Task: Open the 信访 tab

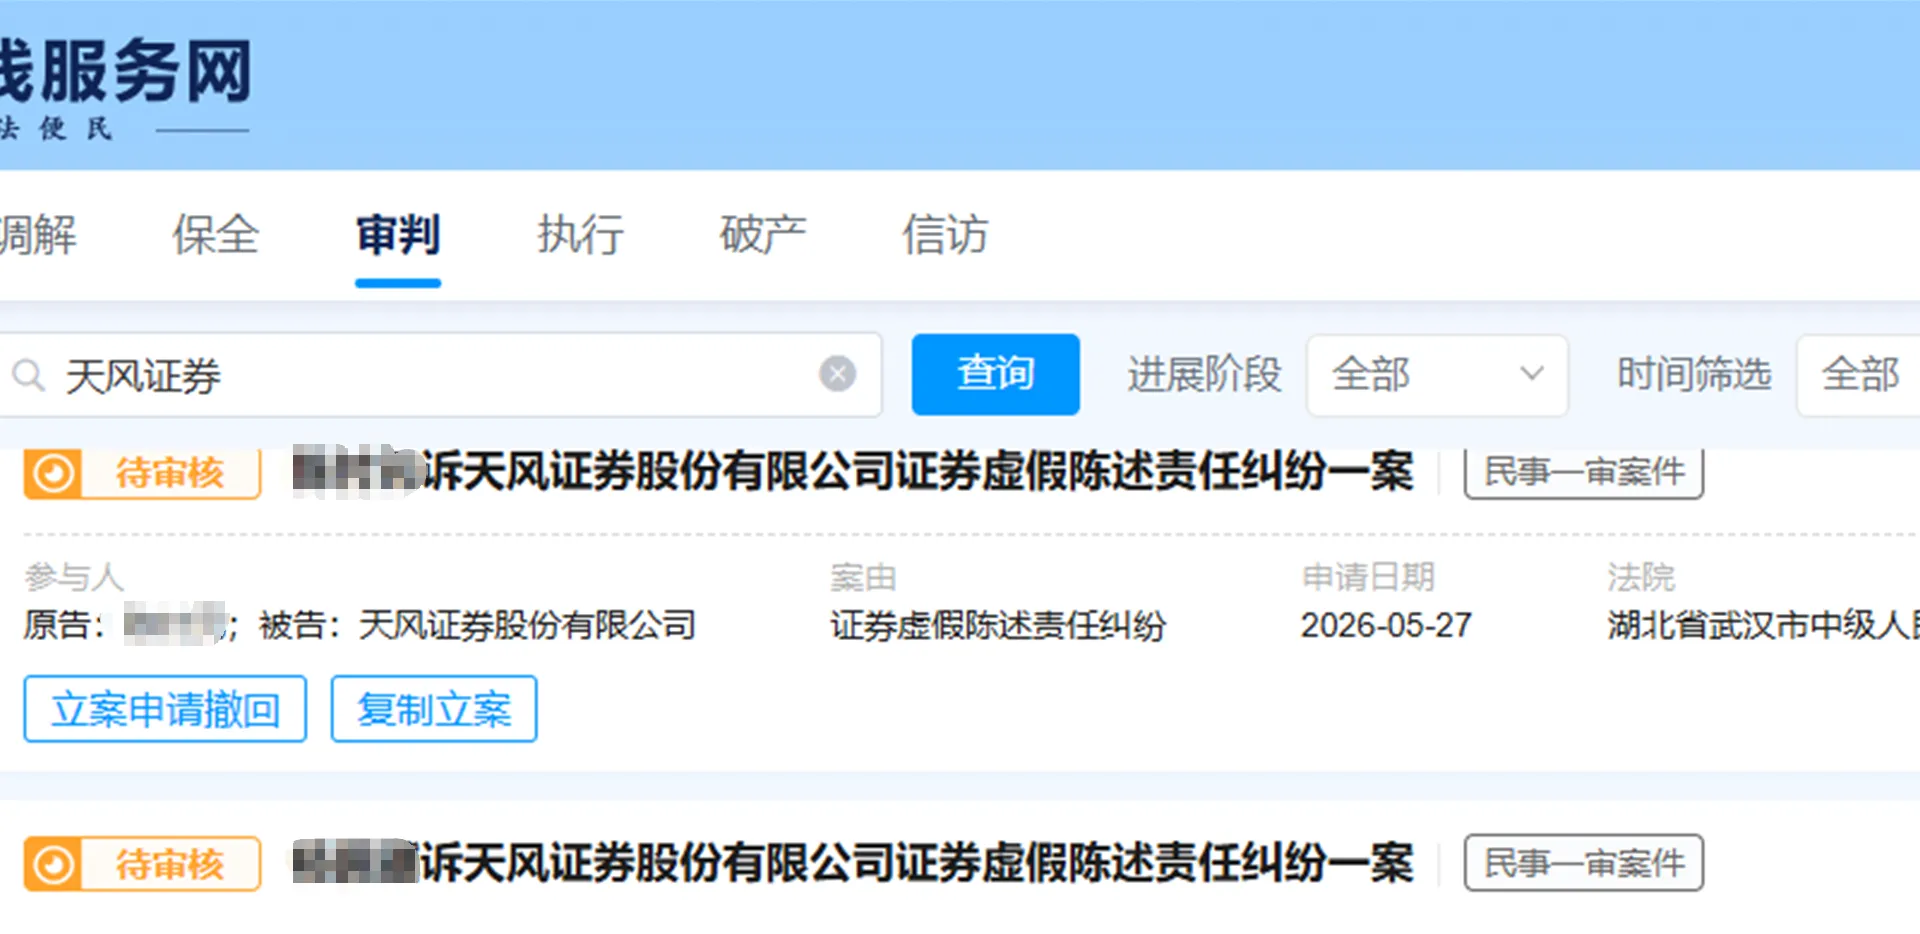Action: (945, 236)
